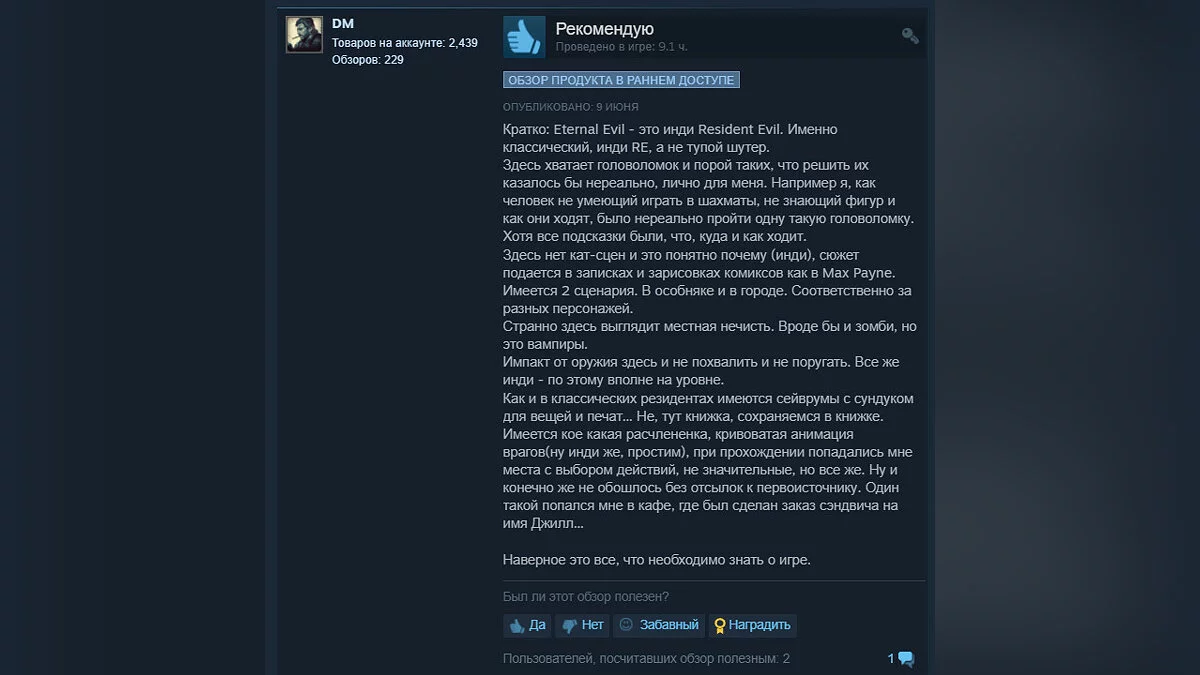View the reviewer's 'Обзоров: 229' list
The image size is (1200, 675).
point(368,60)
